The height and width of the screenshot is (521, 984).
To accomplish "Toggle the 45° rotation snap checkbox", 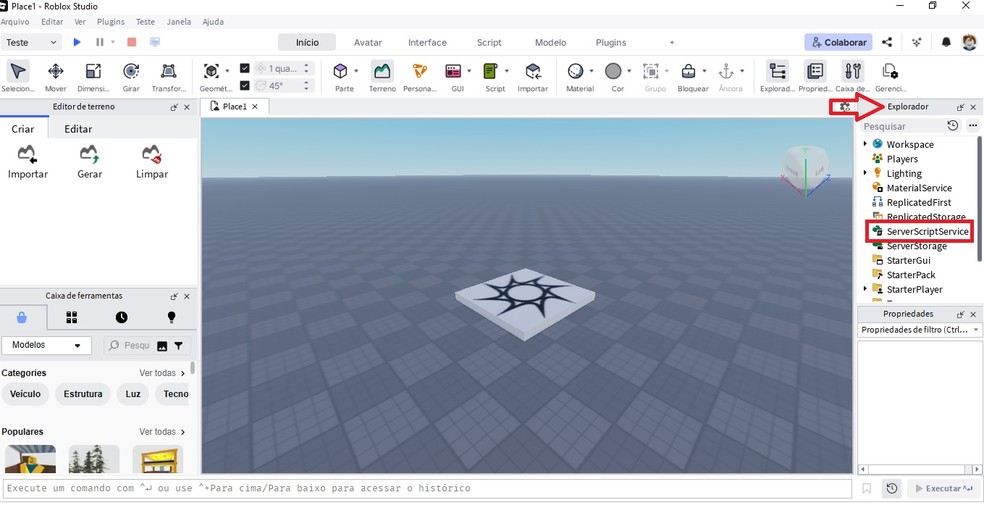I will pyautogui.click(x=245, y=85).
